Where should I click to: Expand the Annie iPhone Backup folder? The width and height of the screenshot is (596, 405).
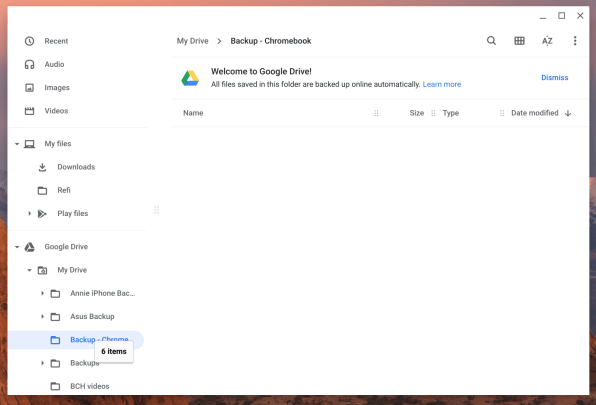42,293
